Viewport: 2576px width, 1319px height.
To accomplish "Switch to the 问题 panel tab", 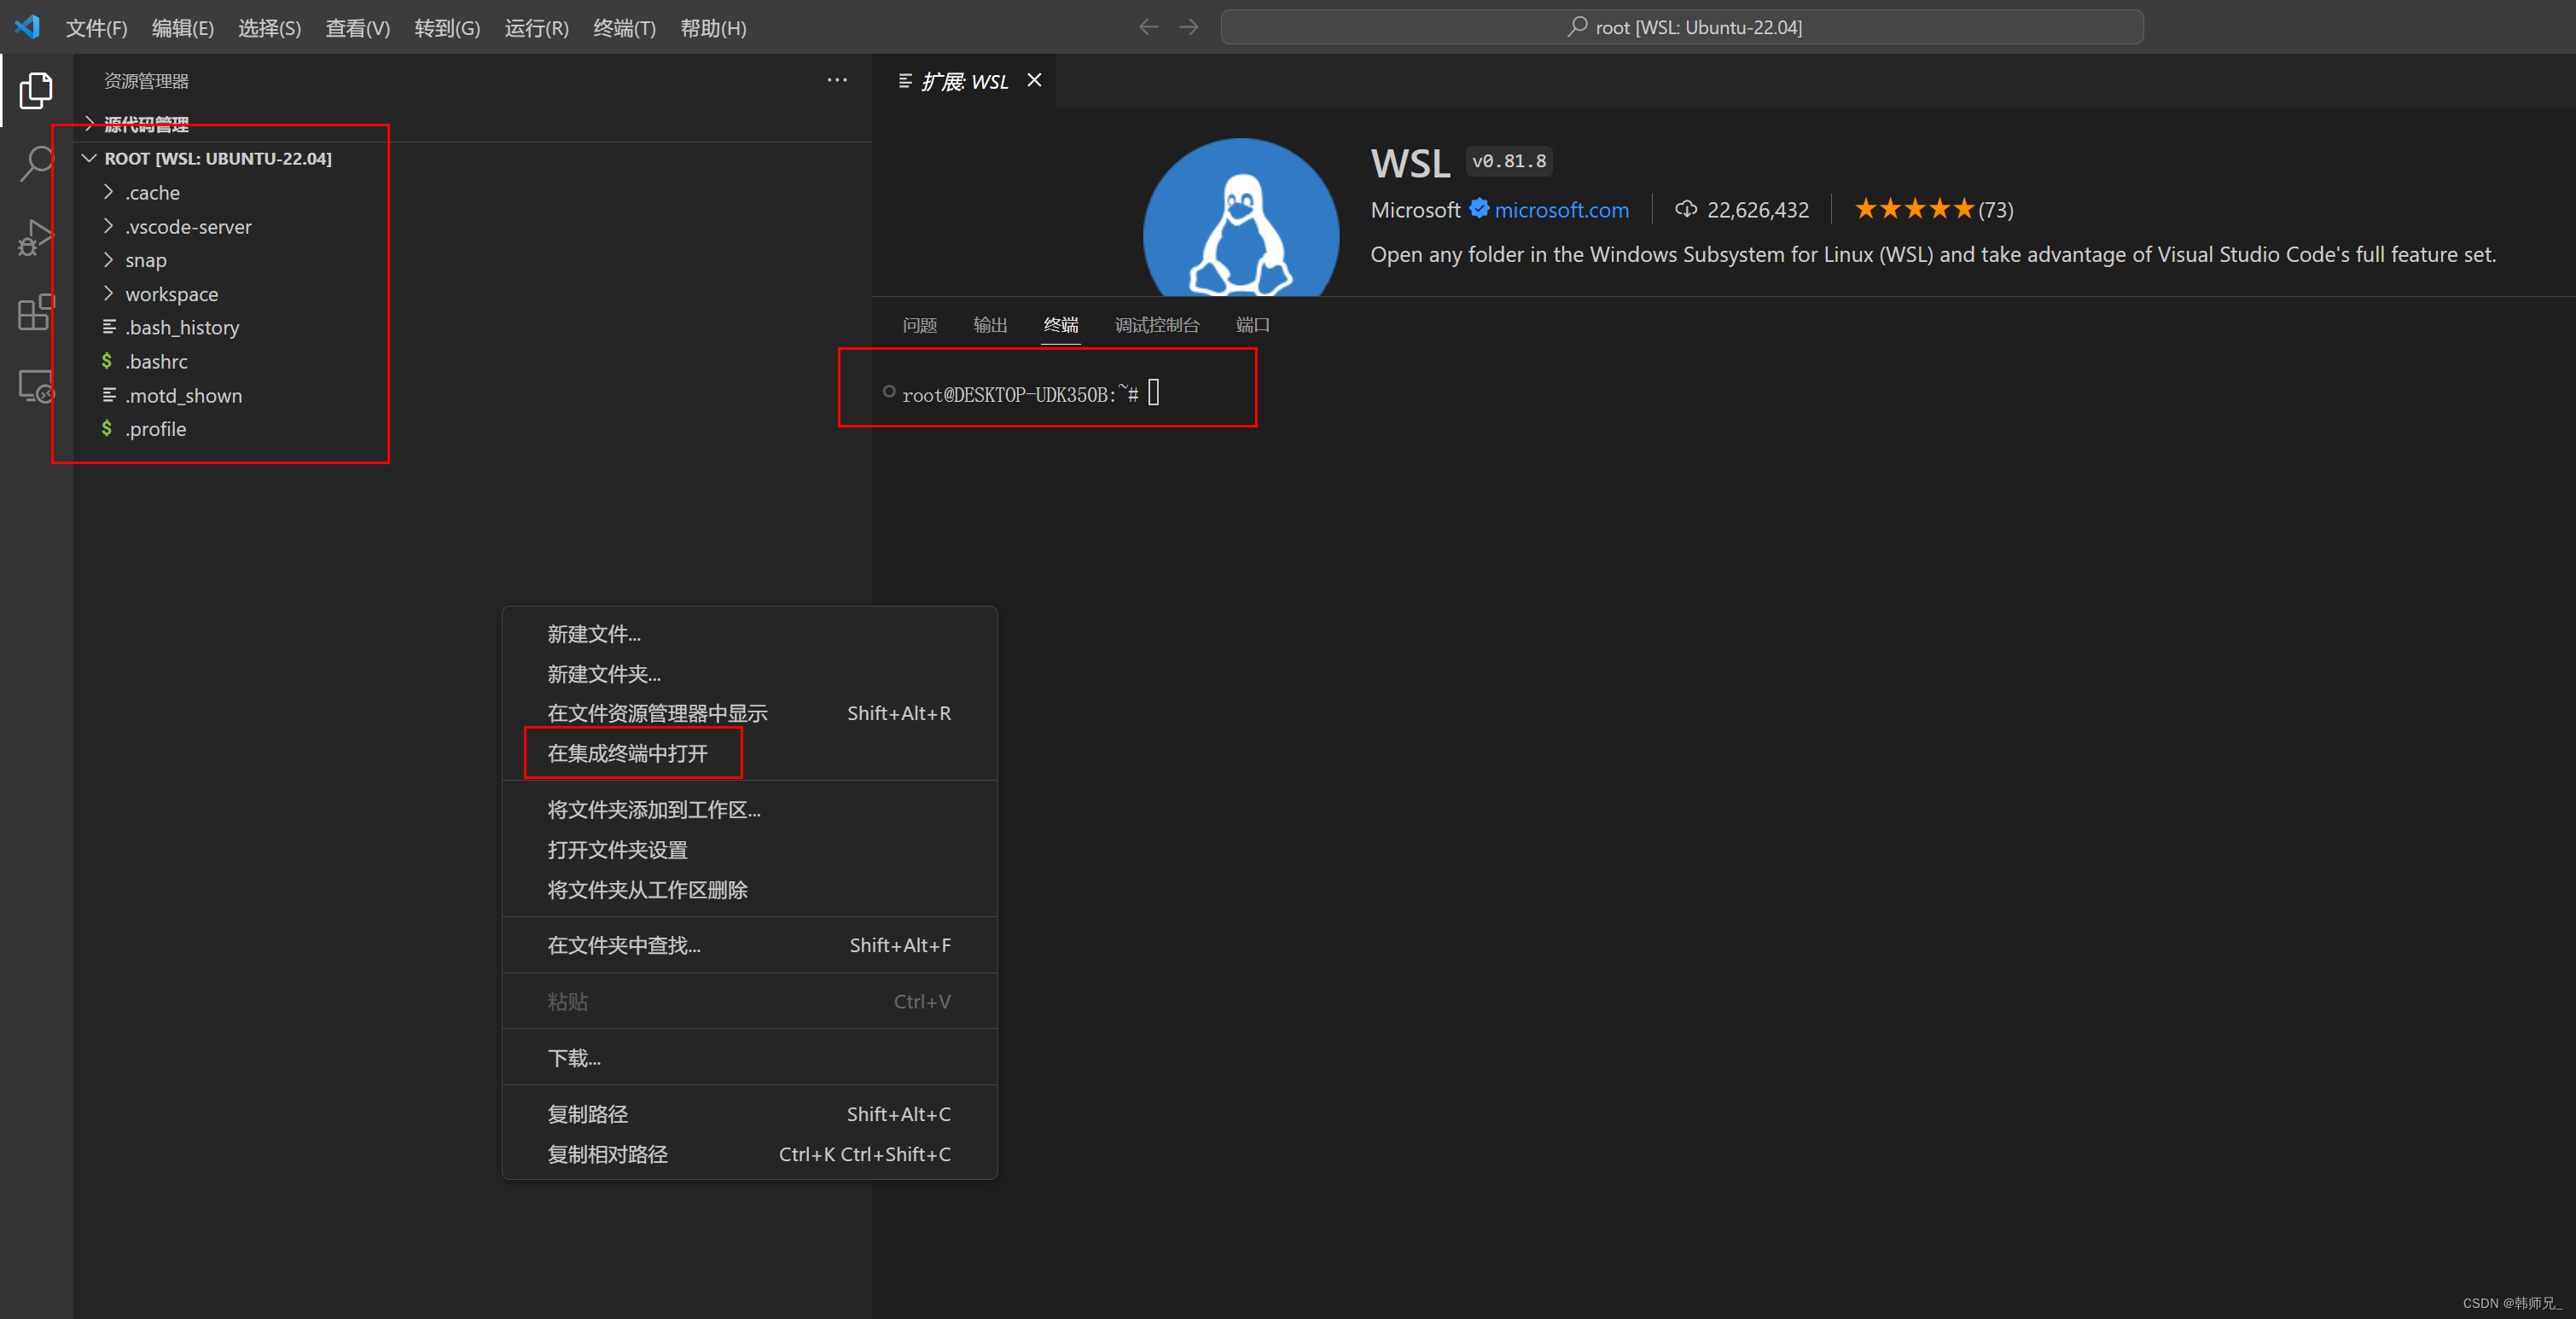I will pos(920,325).
